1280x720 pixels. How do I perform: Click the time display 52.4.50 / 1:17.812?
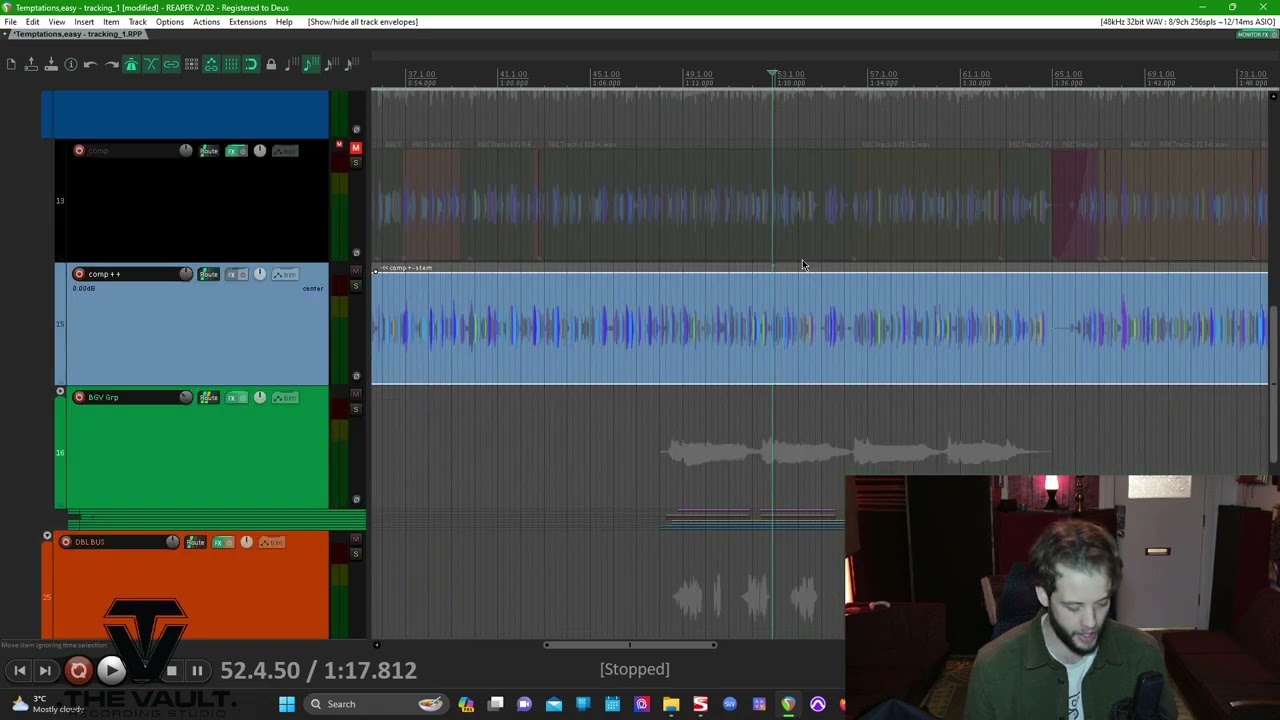point(318,670)
